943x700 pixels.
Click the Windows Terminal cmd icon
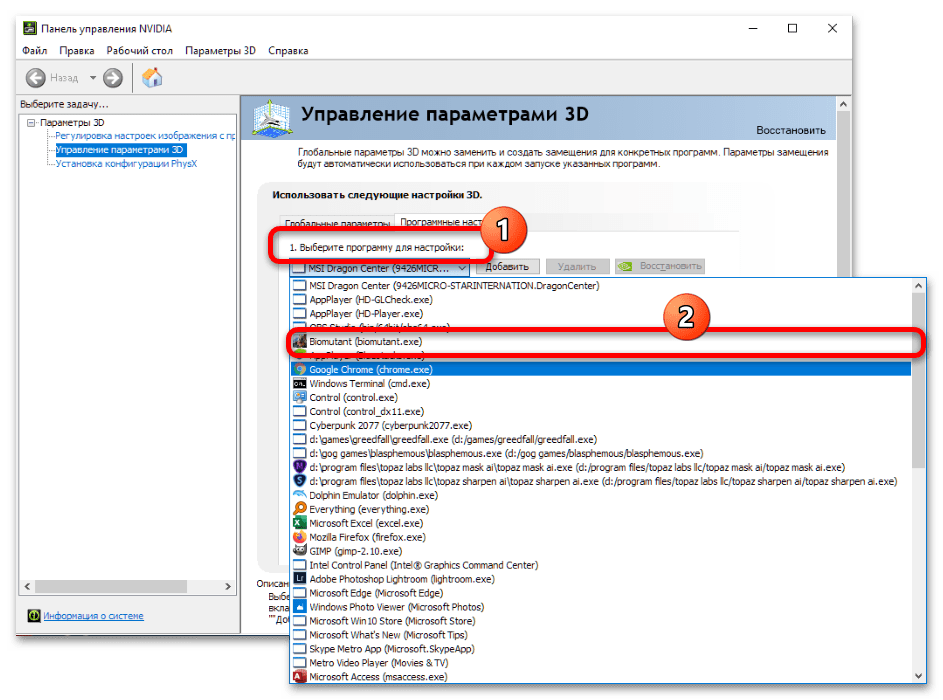[x=299, y=383]
